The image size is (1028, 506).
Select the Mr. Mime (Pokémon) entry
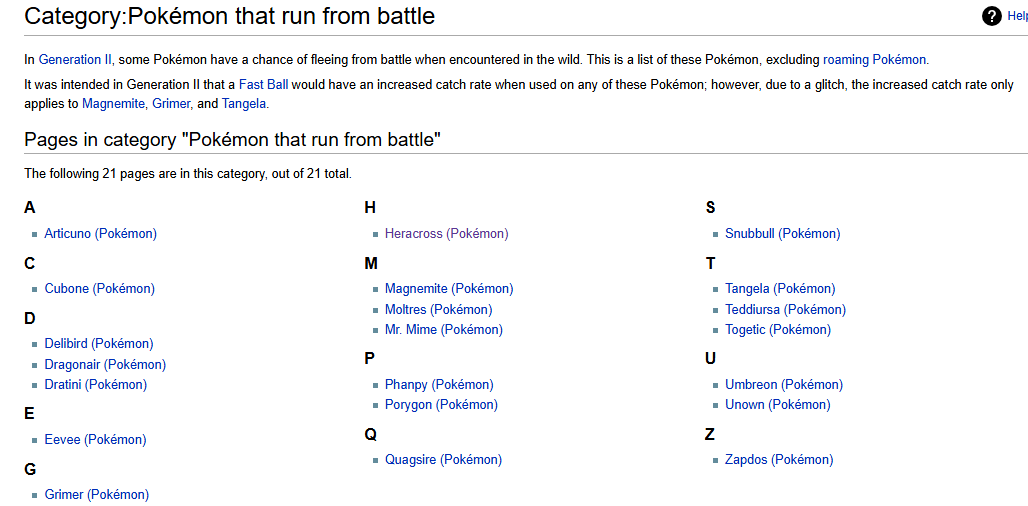444,330
